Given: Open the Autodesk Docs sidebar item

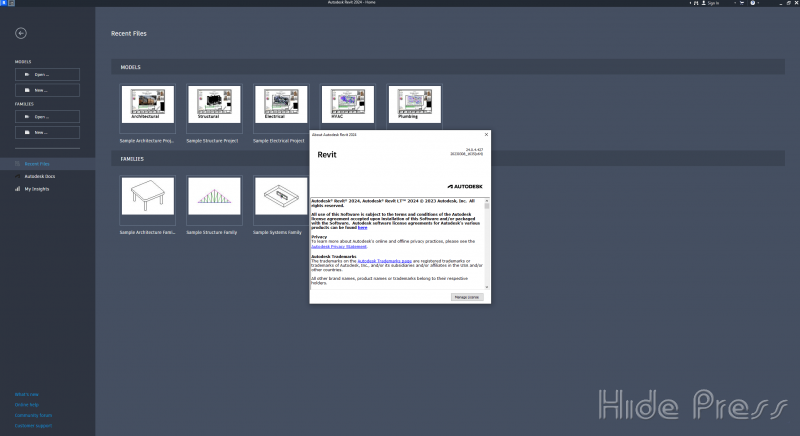Looking at the screenshot, I should click(40, 176).
